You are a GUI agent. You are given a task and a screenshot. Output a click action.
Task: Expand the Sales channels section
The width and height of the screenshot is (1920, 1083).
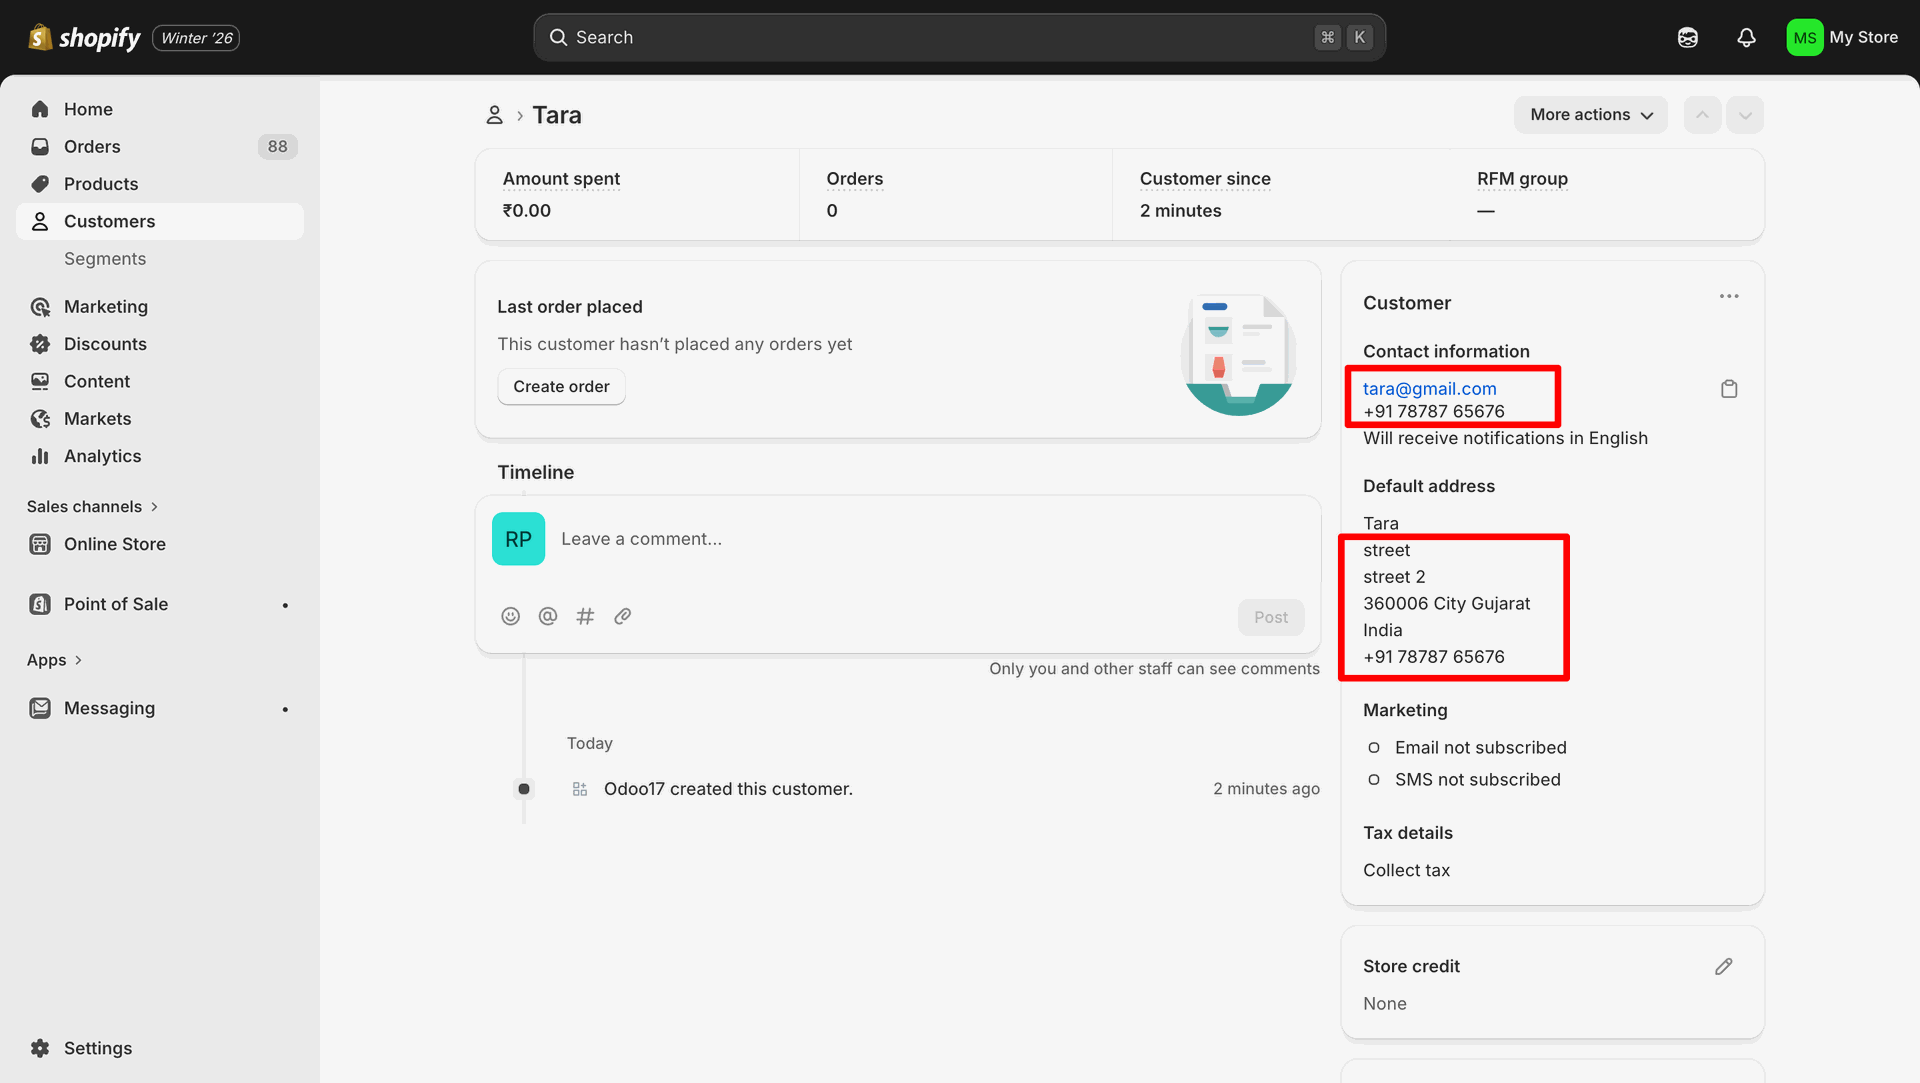point(92,506)
